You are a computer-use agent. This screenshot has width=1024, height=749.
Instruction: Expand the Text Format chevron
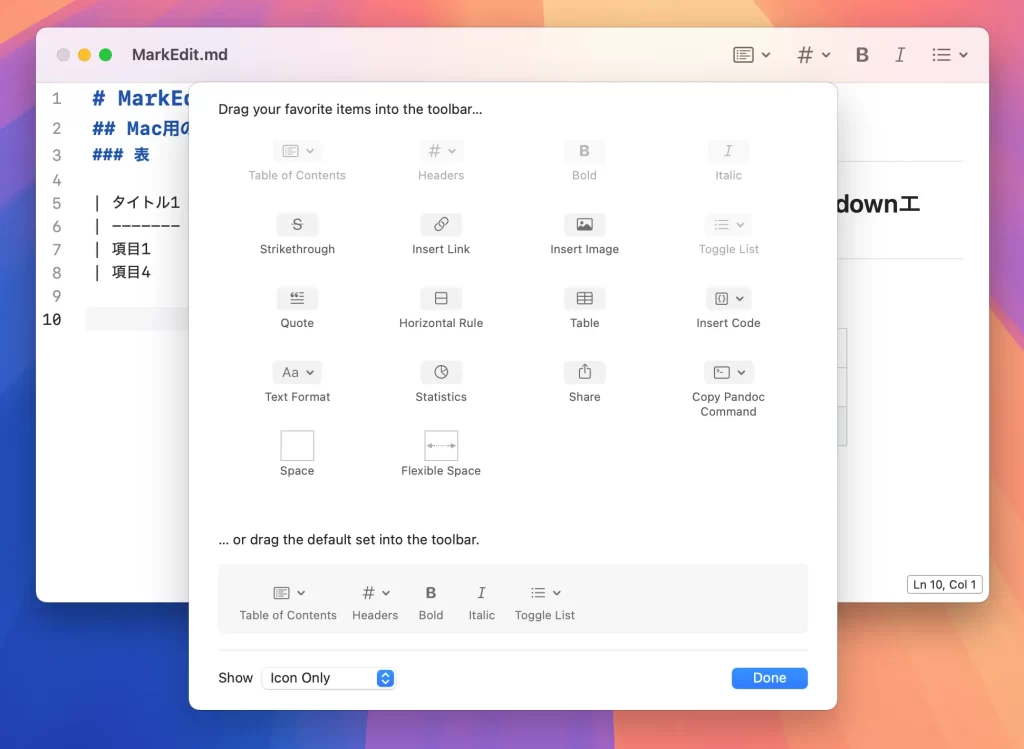pyautogui.click(x=310, y=372)
